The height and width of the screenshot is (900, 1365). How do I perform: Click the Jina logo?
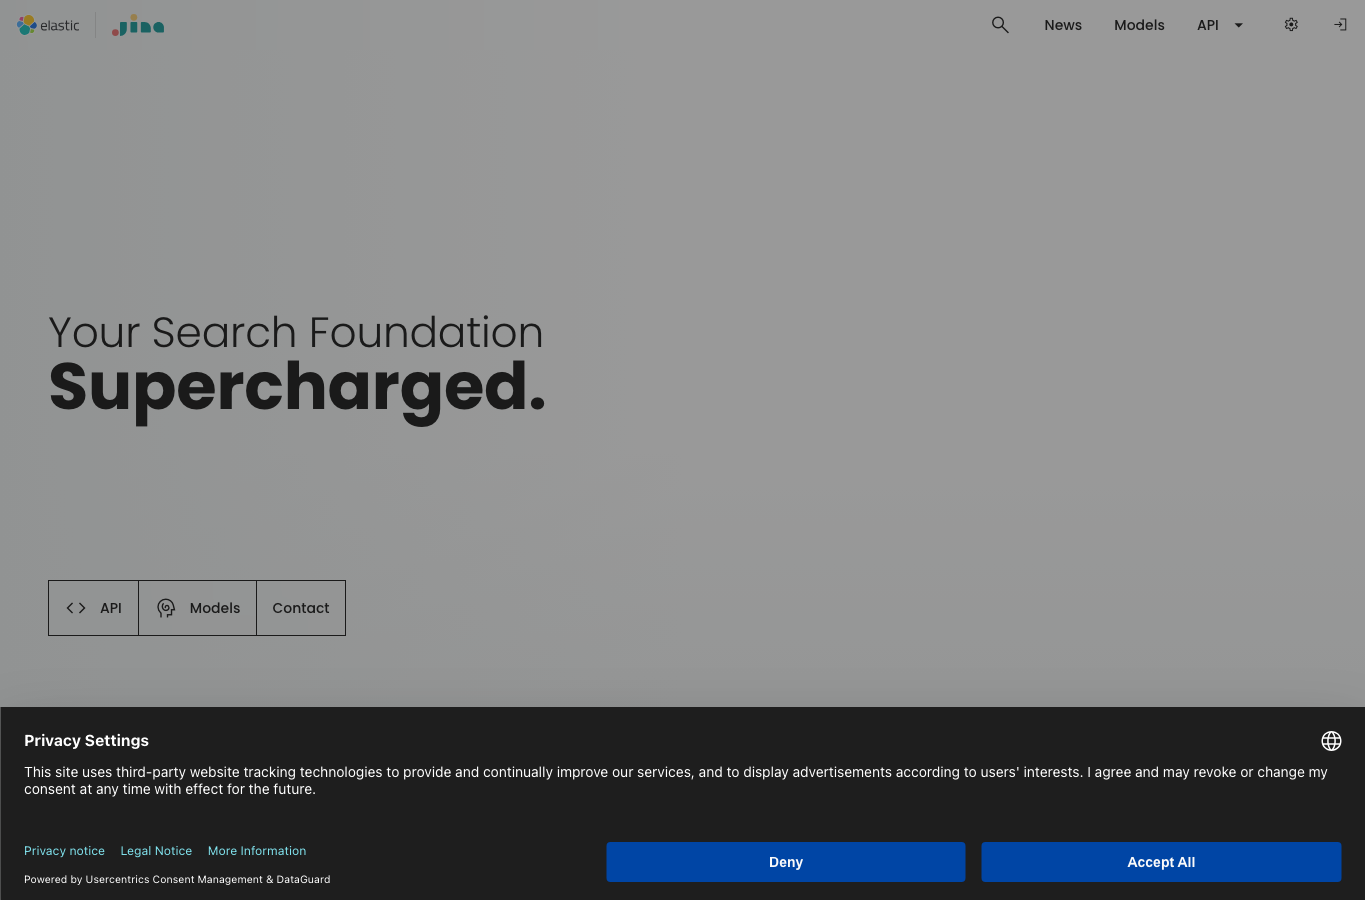coord(138,25)
